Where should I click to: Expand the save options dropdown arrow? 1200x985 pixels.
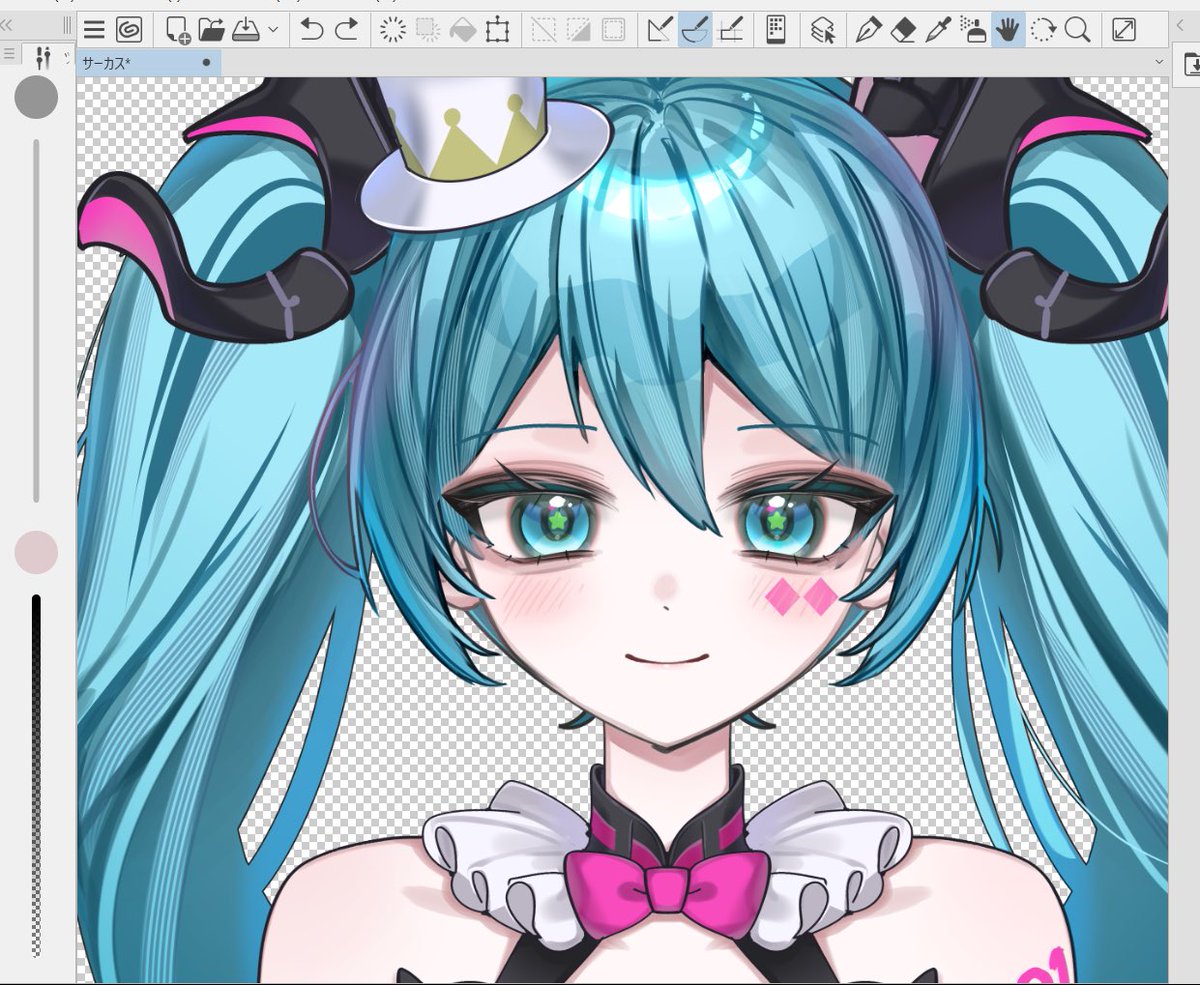click(273, 30)
